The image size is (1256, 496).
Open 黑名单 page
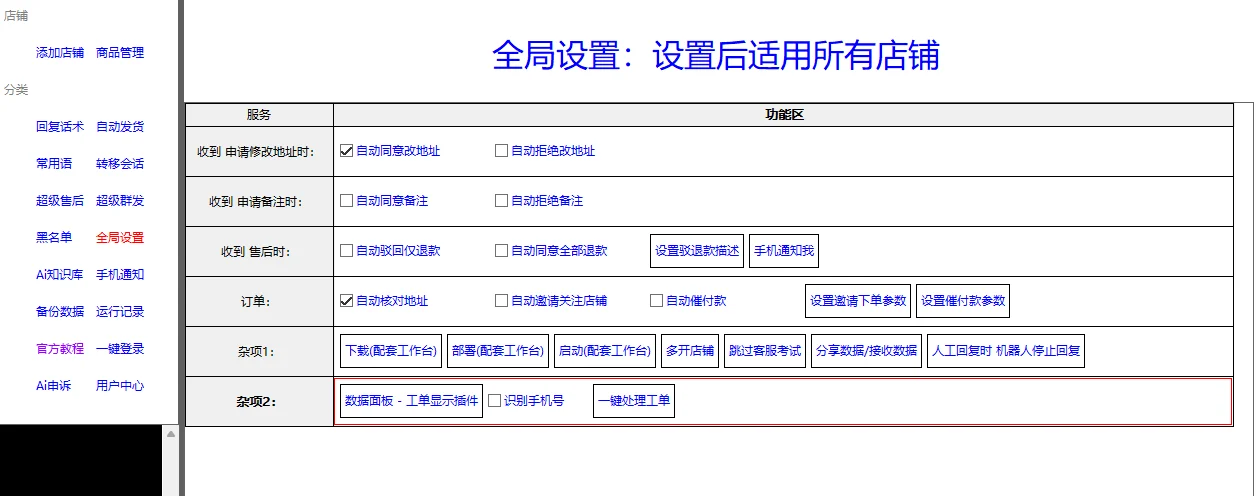54,238
